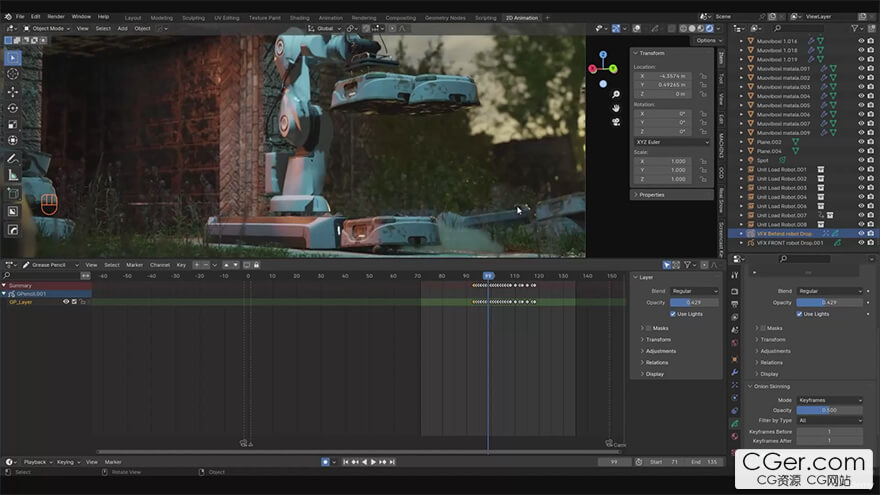Open the Grease Pencil mode dropdown in dopesheet
The width and height of the screenshot is (880, 495).
(51, 265)
